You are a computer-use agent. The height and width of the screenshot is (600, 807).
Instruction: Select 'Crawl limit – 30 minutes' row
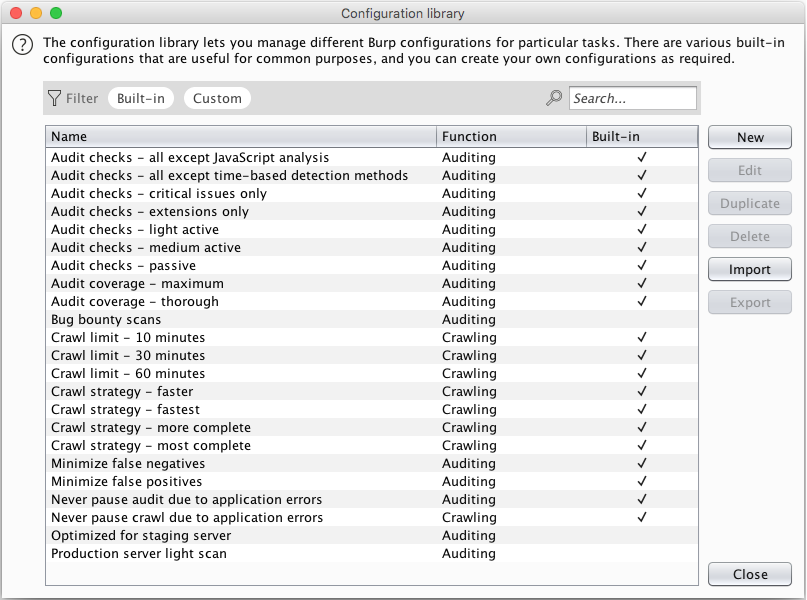tap(372, 356)
